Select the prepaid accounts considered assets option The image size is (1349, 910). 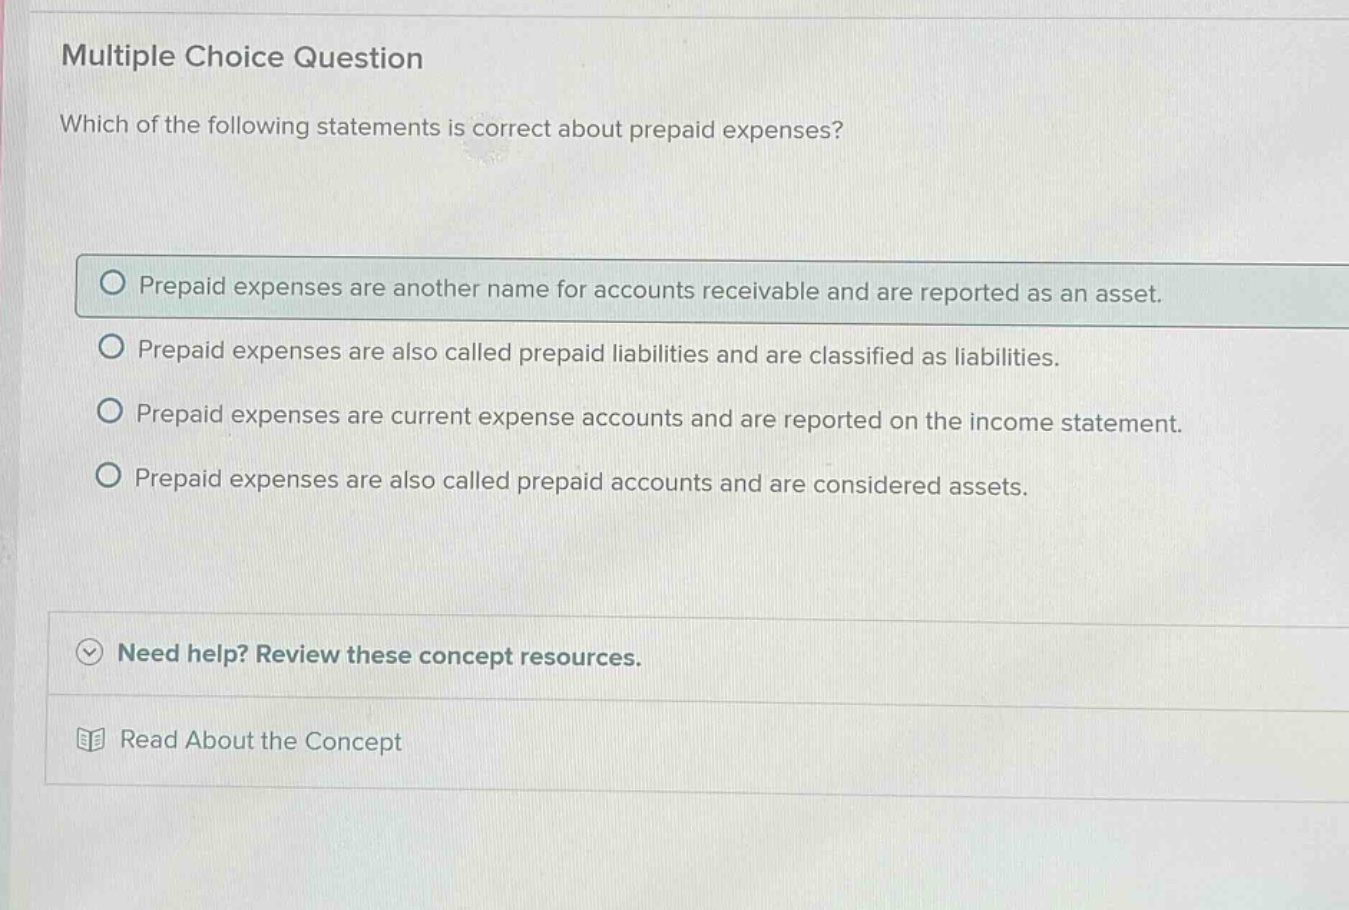[113, 477]
